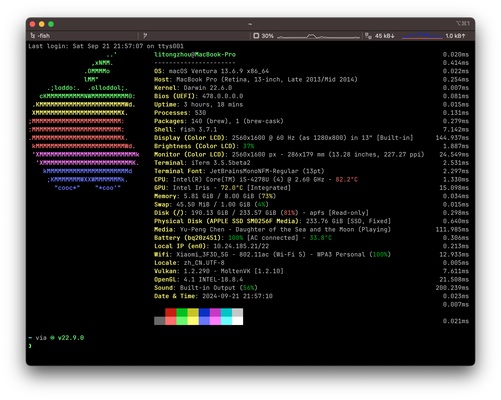501x400 pixels.
Task: Click the Last login line
Action: click(x=106, y=46)
